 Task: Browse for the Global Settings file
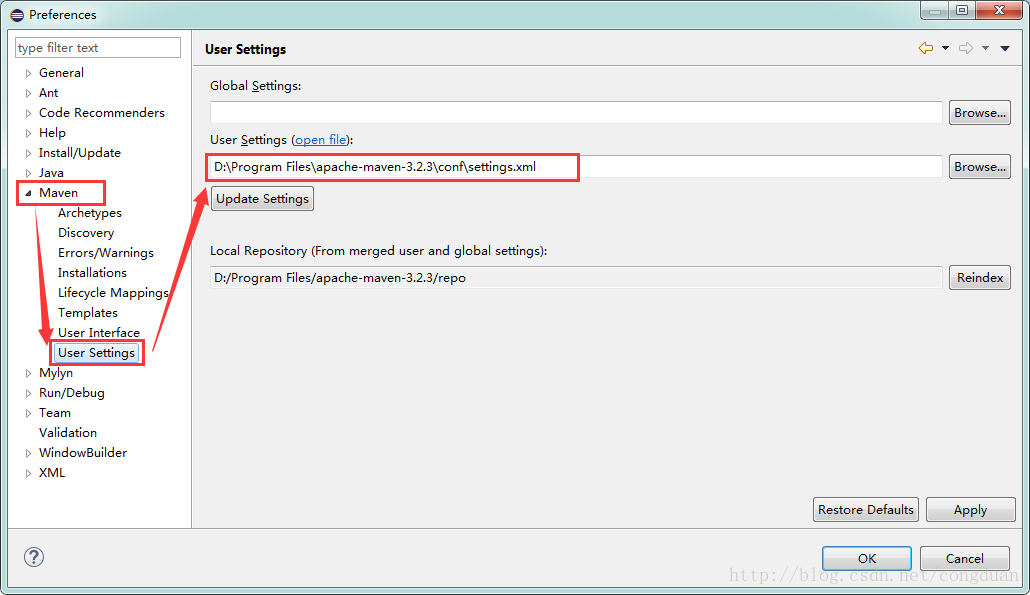[x=979, y=113]
